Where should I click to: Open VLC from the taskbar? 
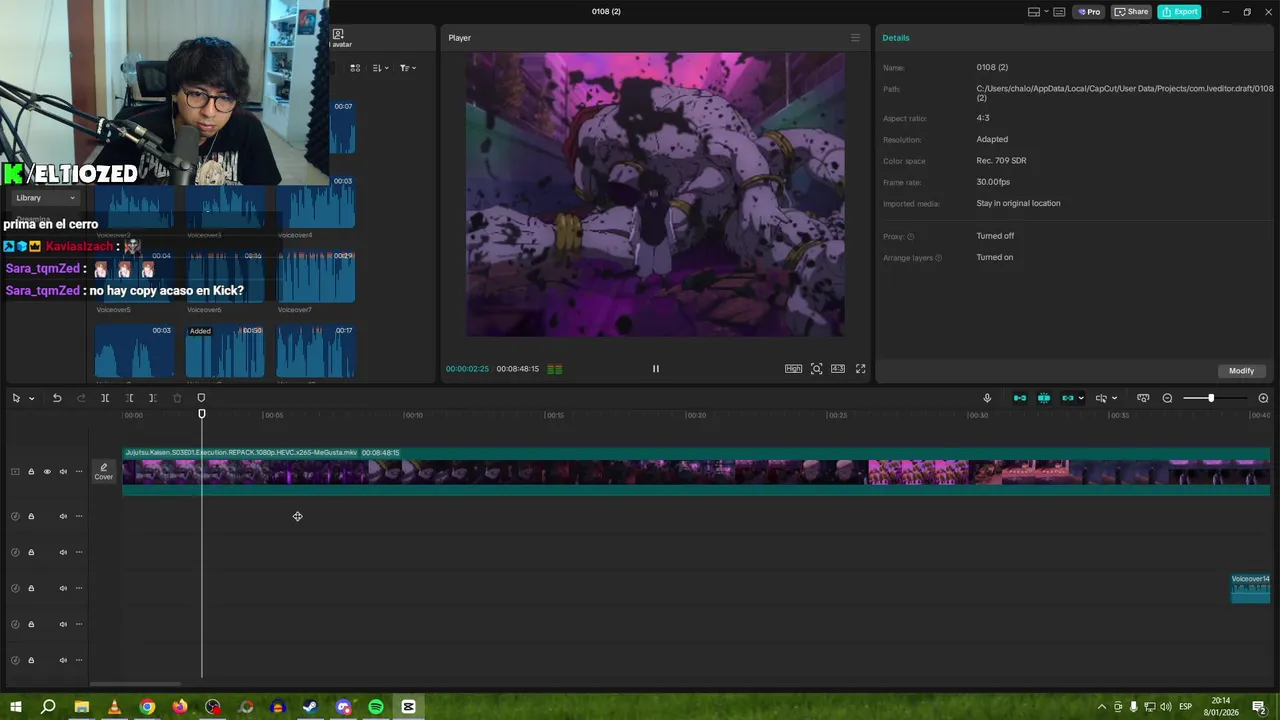114,707
